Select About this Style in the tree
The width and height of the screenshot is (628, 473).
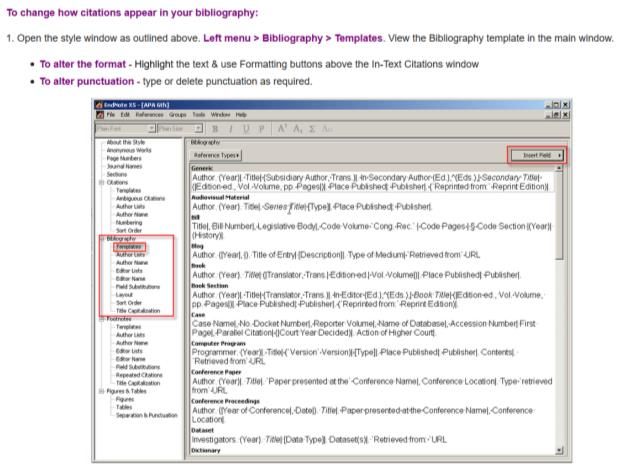[x=126, y=142]
